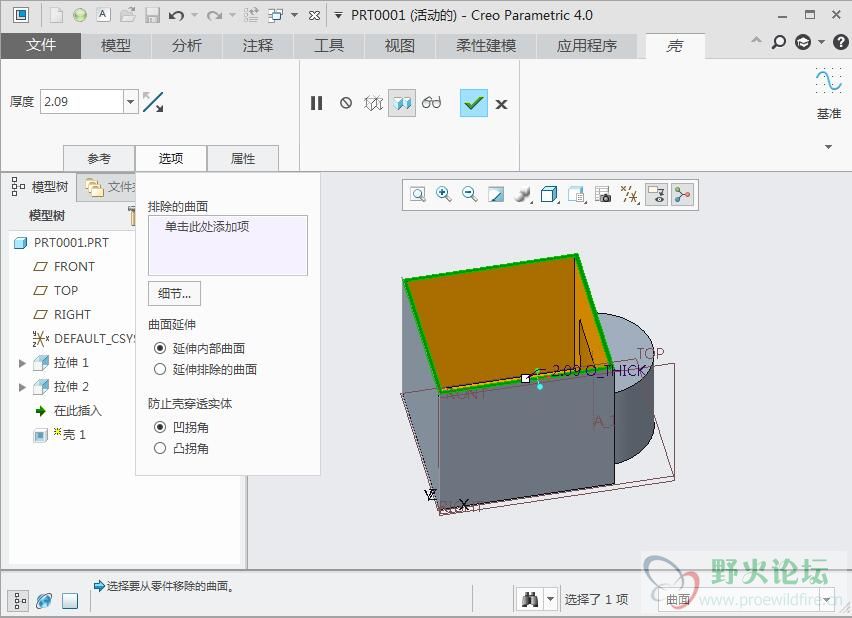The image size is (852, 618).
Task: Open the binoculars find tool
Action: (530, 599)
